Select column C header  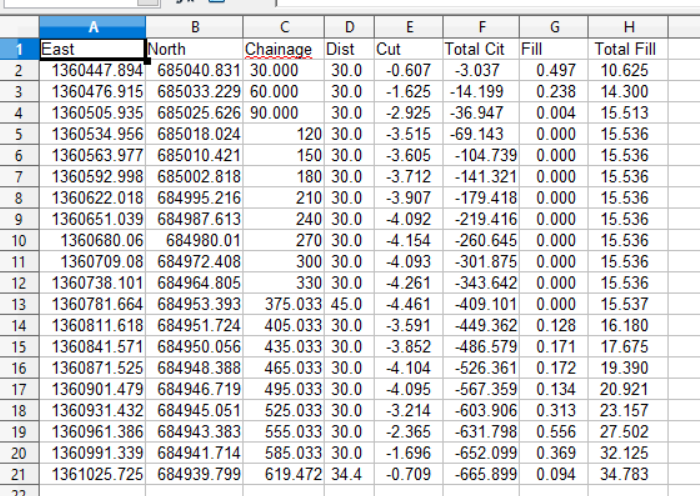pos(284,28)
